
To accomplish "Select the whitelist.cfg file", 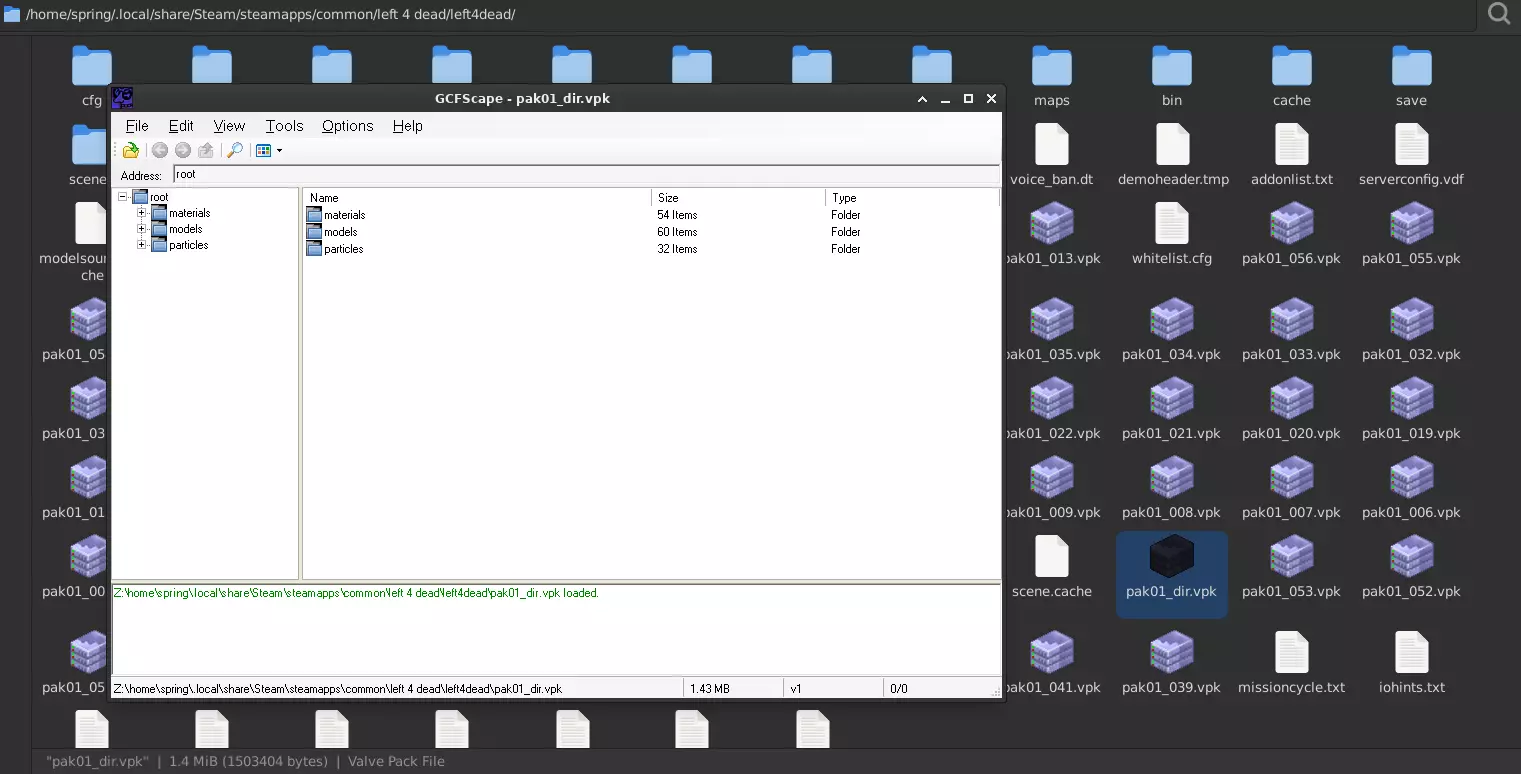I will tap(1172, 234).
